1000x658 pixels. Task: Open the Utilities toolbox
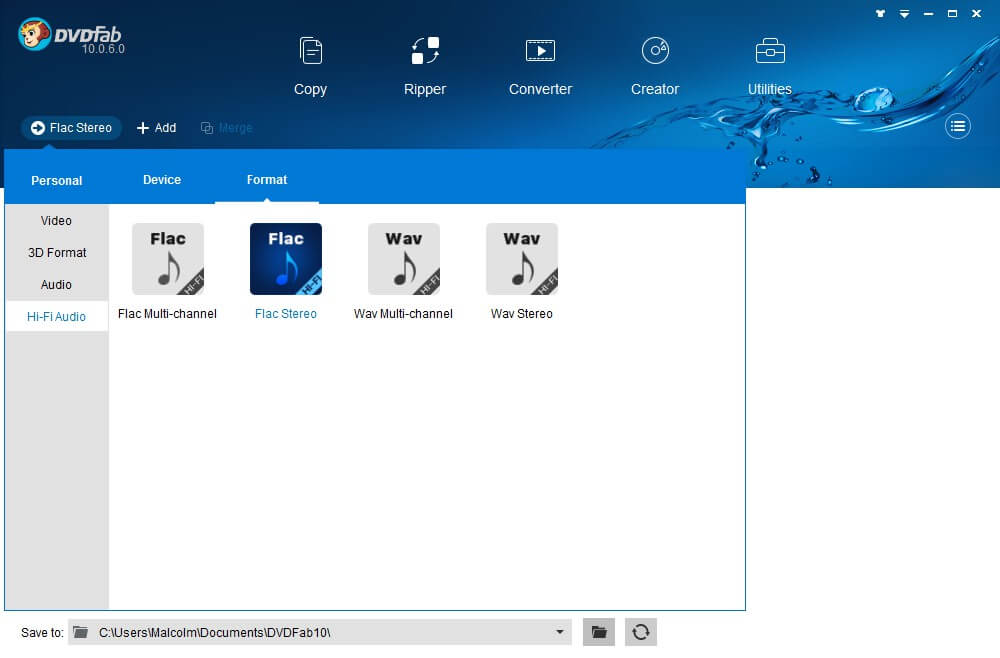point(769,66)
